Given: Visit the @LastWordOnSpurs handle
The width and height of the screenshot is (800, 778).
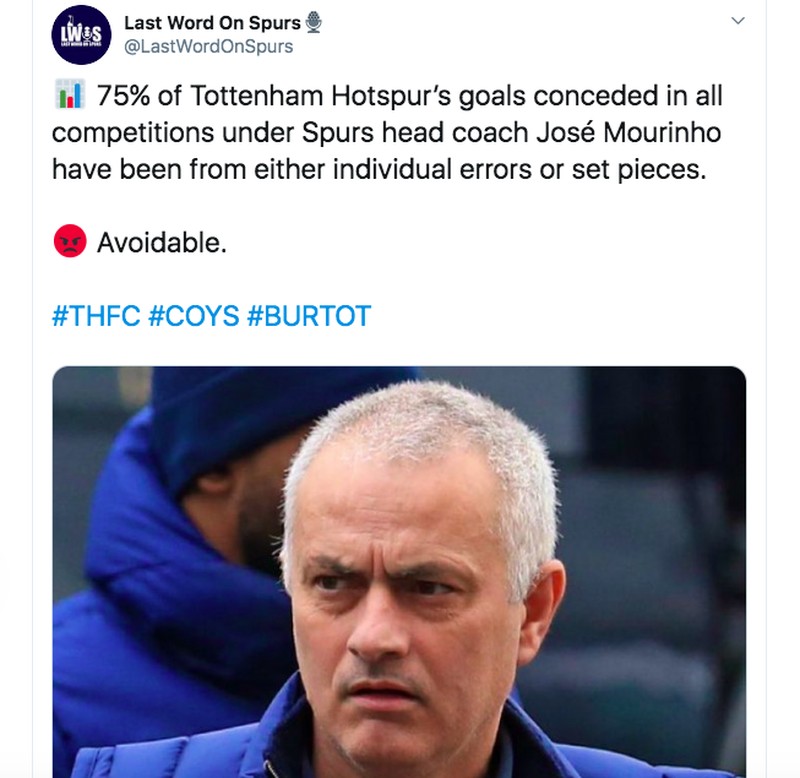Looking at the screenshot, I should point(209,44).
